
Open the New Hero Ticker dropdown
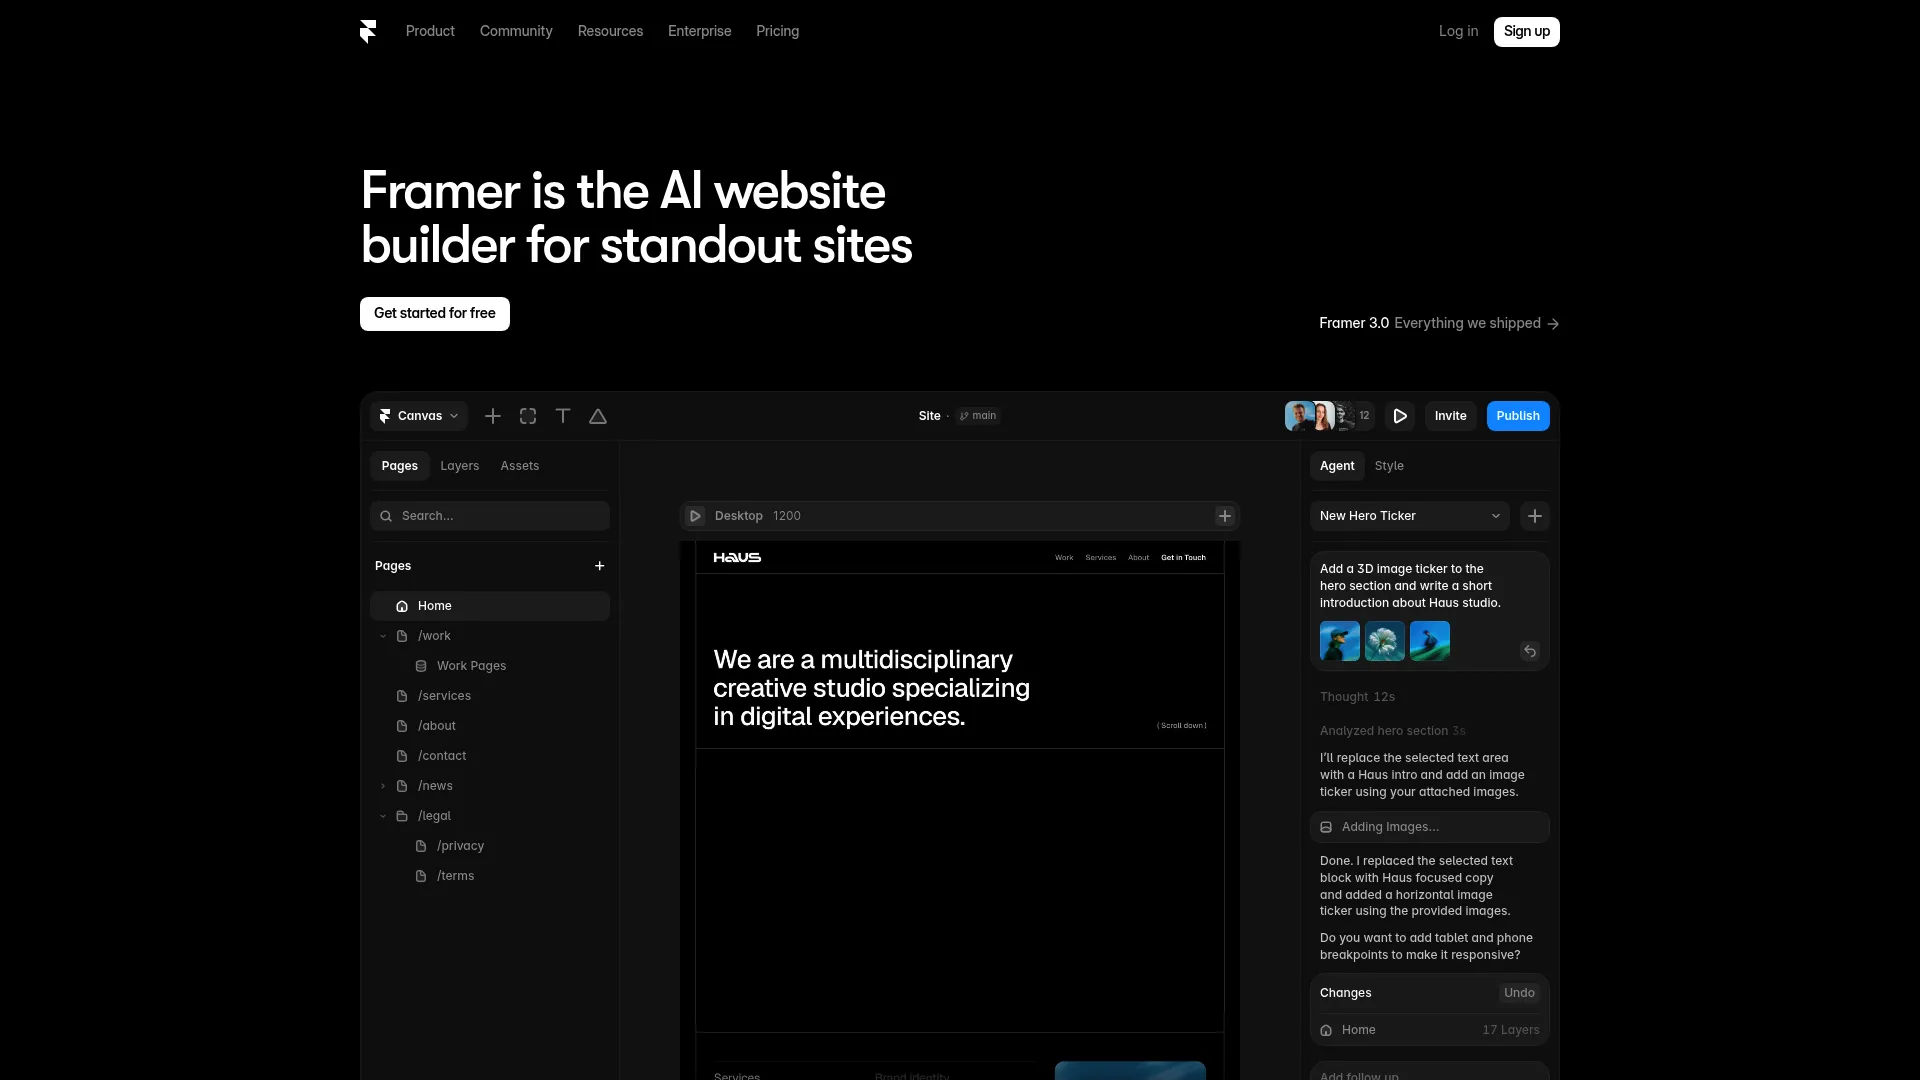coord(1410,516)
